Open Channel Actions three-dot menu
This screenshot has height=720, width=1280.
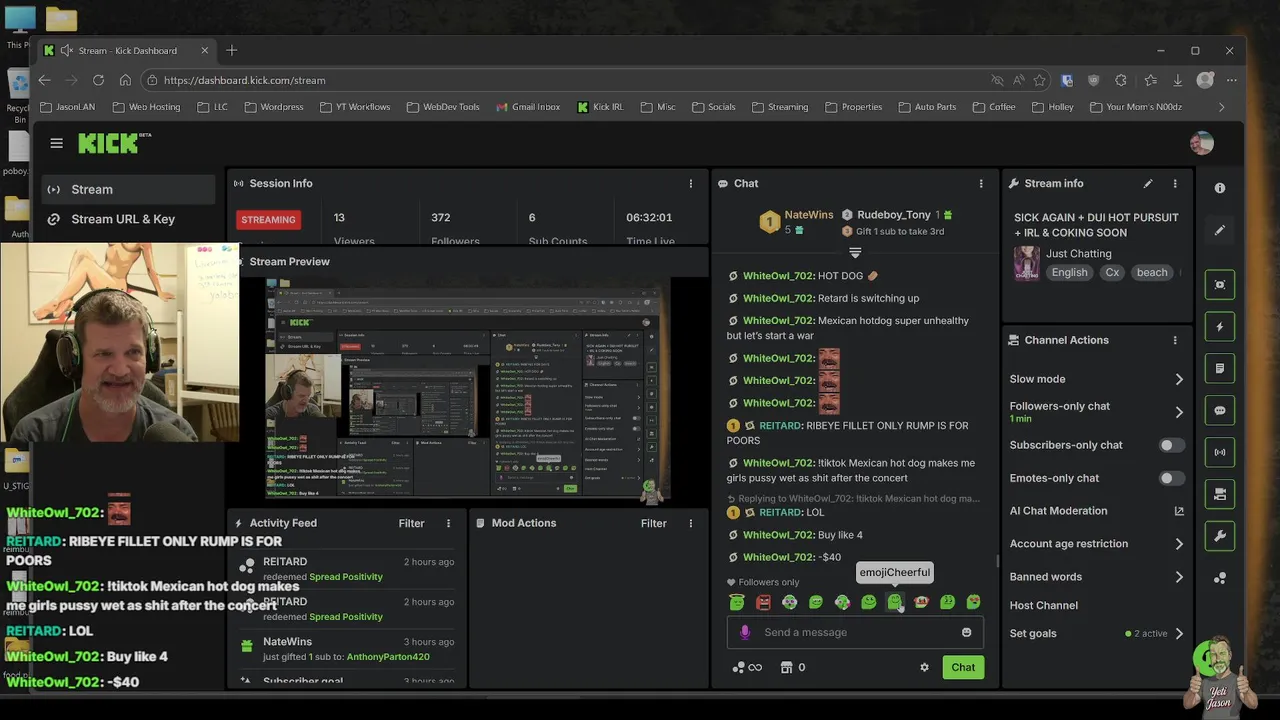point(1175,340)
